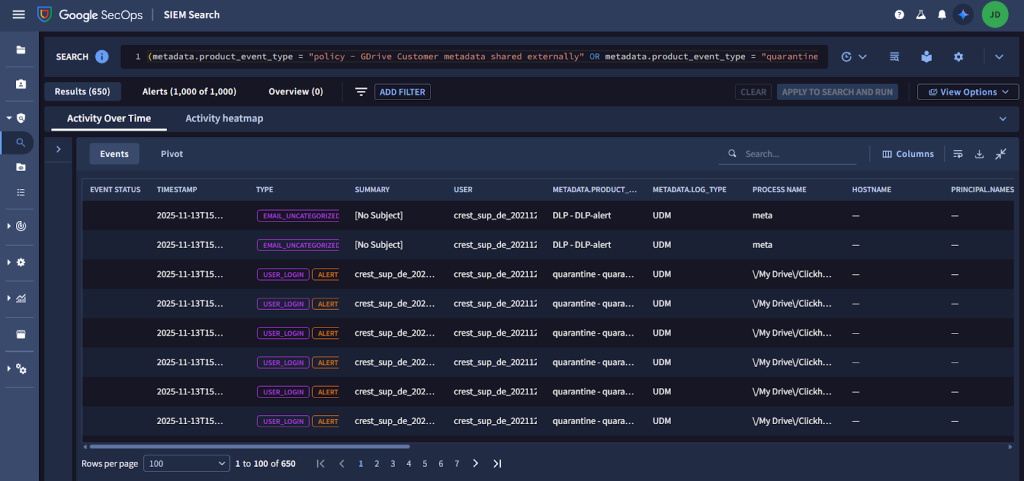The image size is (1024, 481).
Task: Toggle text wrap in the table
Action: pos(958,154)
